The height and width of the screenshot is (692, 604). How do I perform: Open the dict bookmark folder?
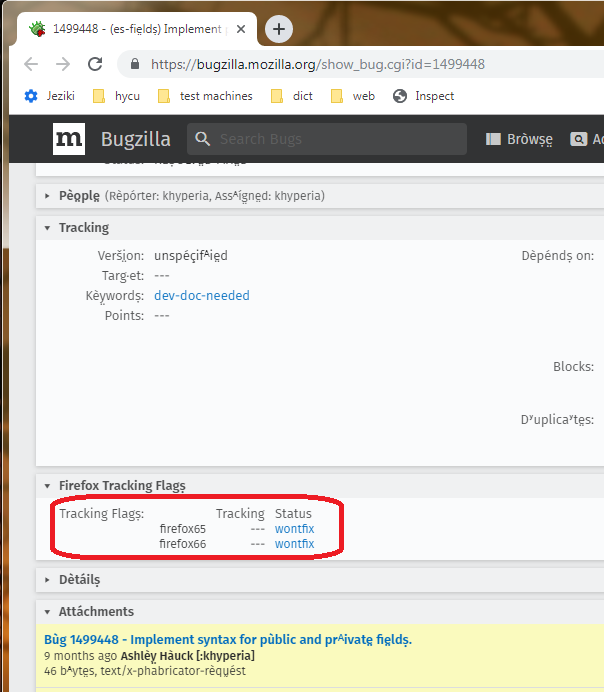(292, 96)
